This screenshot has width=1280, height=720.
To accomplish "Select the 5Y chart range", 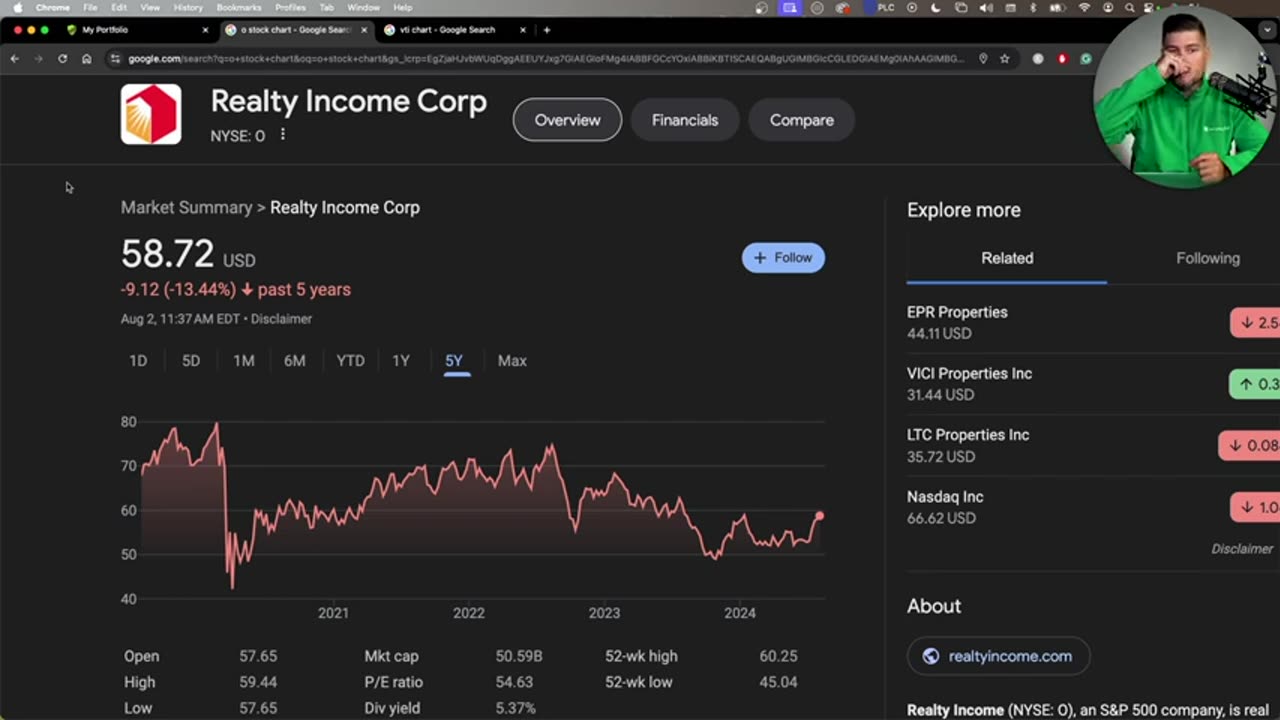I will [x=454, y=361].
